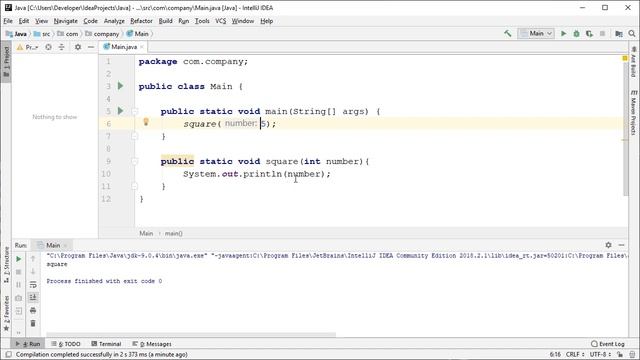Collapse all in the Project panel
Viewport: 640px width, 360px height.
click(x=61, y=47)
